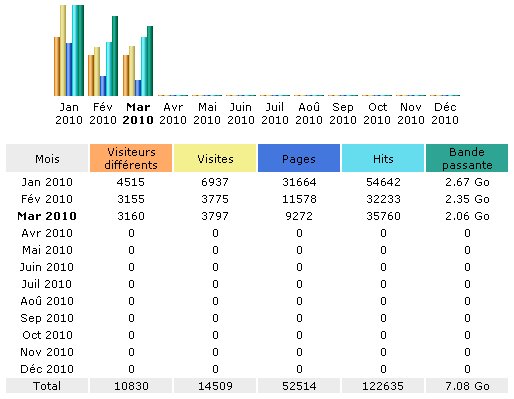Click the 2.06 Go bandwidth value
Image resolution: width=514 pixels, height=399 pixels.
pos(467,216)
